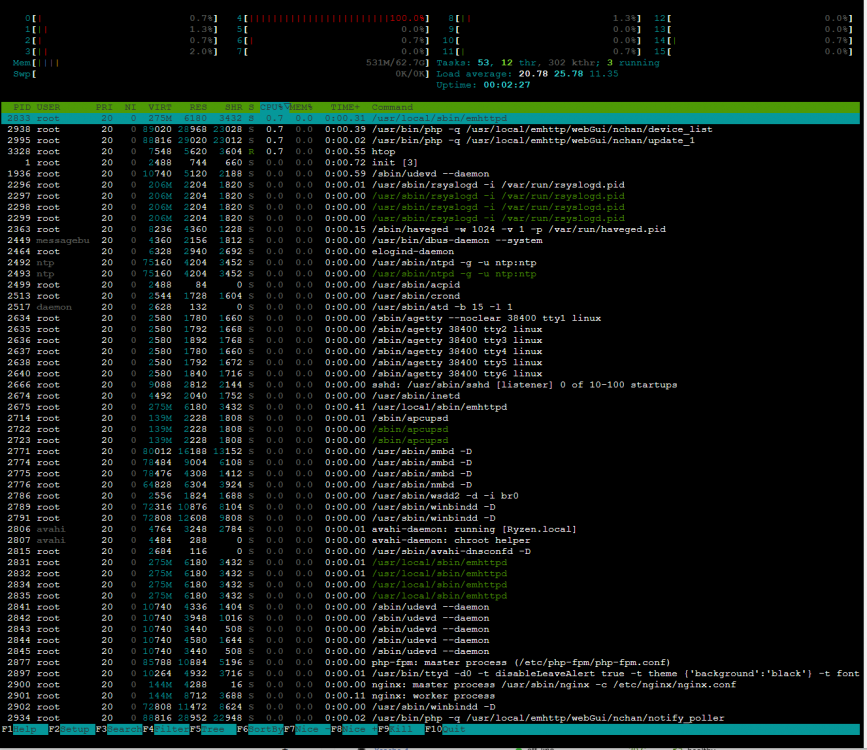
Task: Click the CPU% sorted column header
Action: [x=274, y=107]
